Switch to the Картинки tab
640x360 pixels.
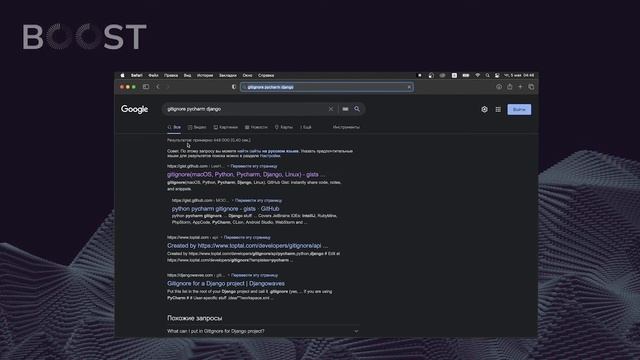click(x=226, y=127)
